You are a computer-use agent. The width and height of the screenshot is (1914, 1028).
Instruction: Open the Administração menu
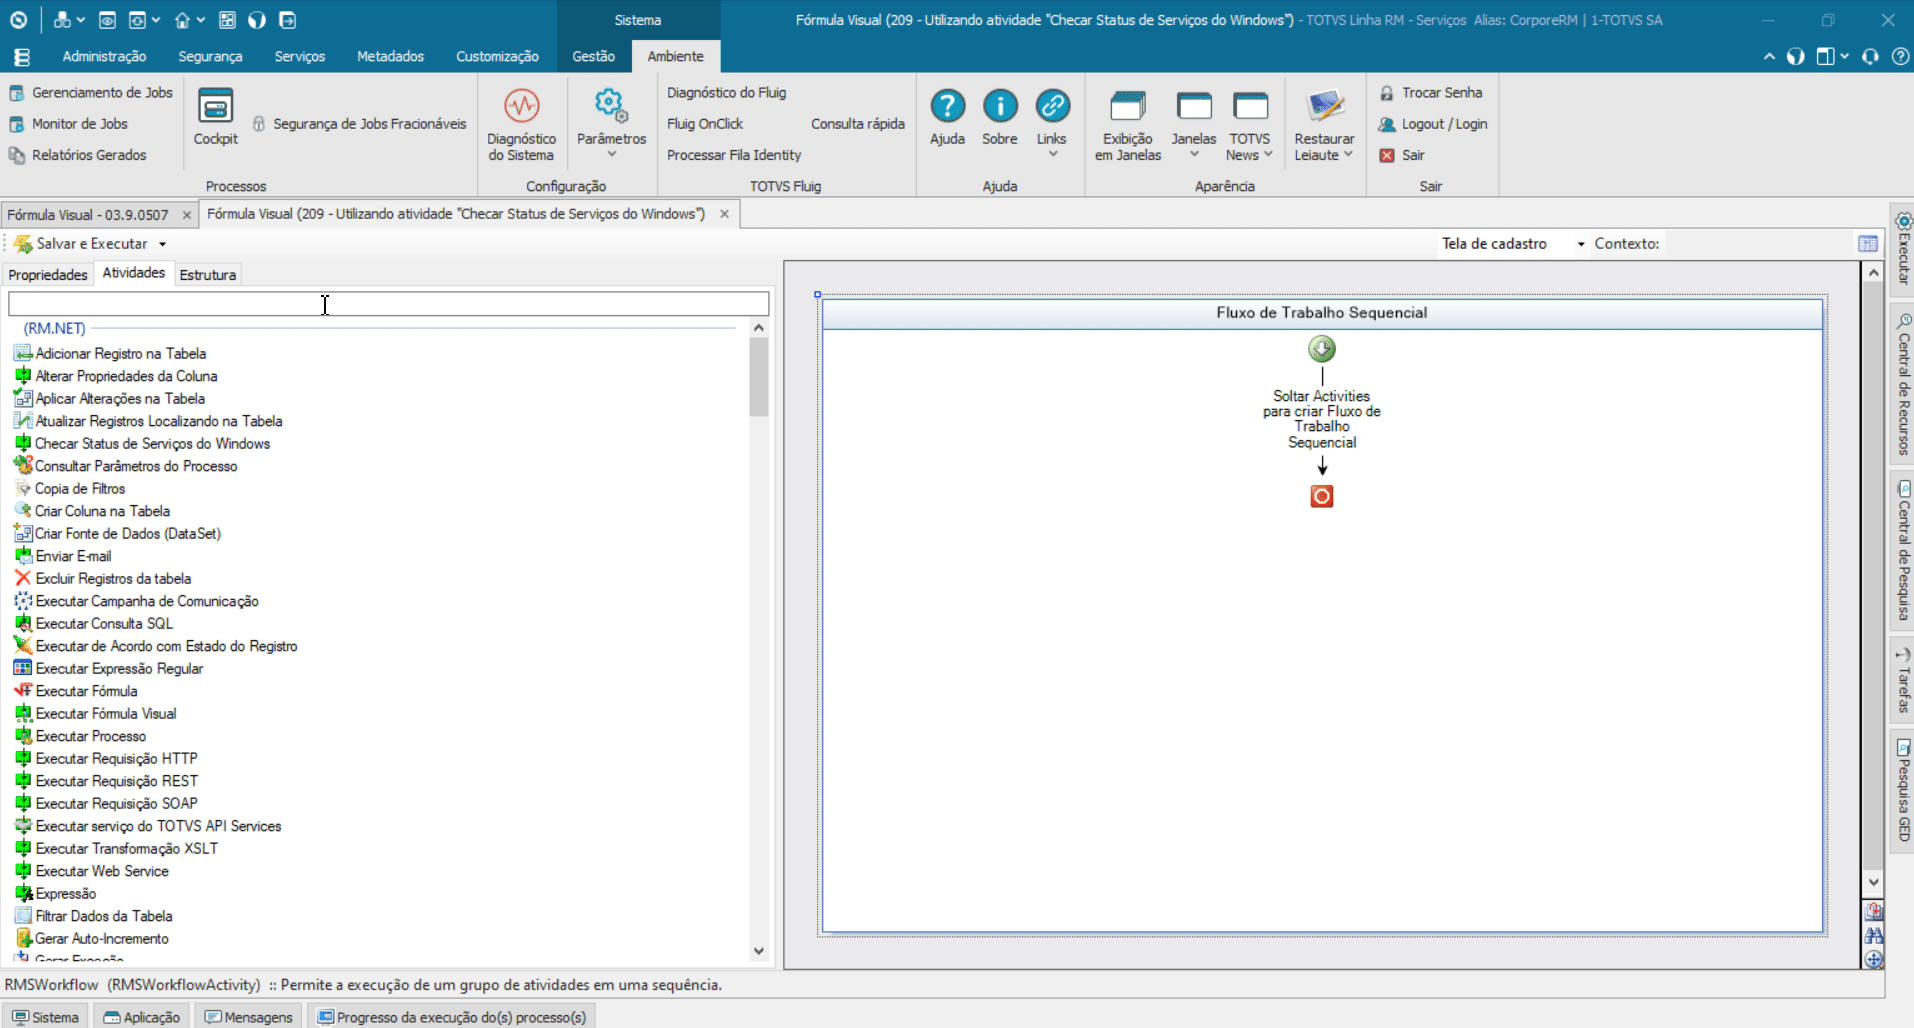coord(104,57)
